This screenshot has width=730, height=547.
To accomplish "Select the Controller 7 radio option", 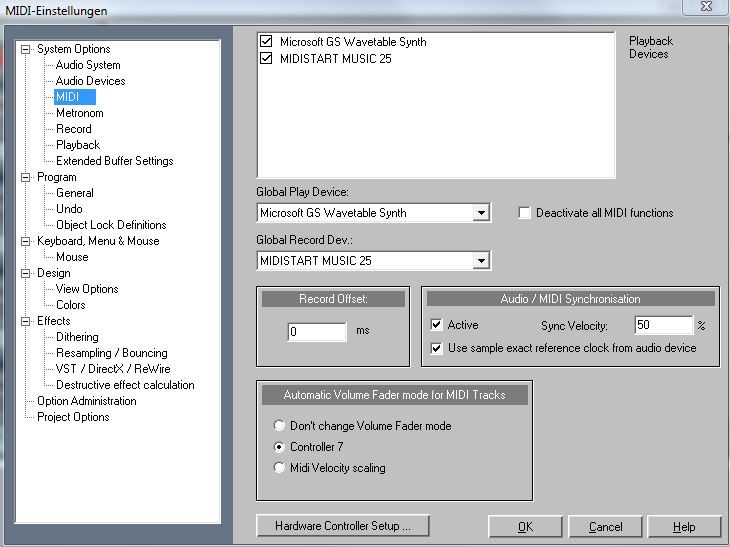I will 279,447.
